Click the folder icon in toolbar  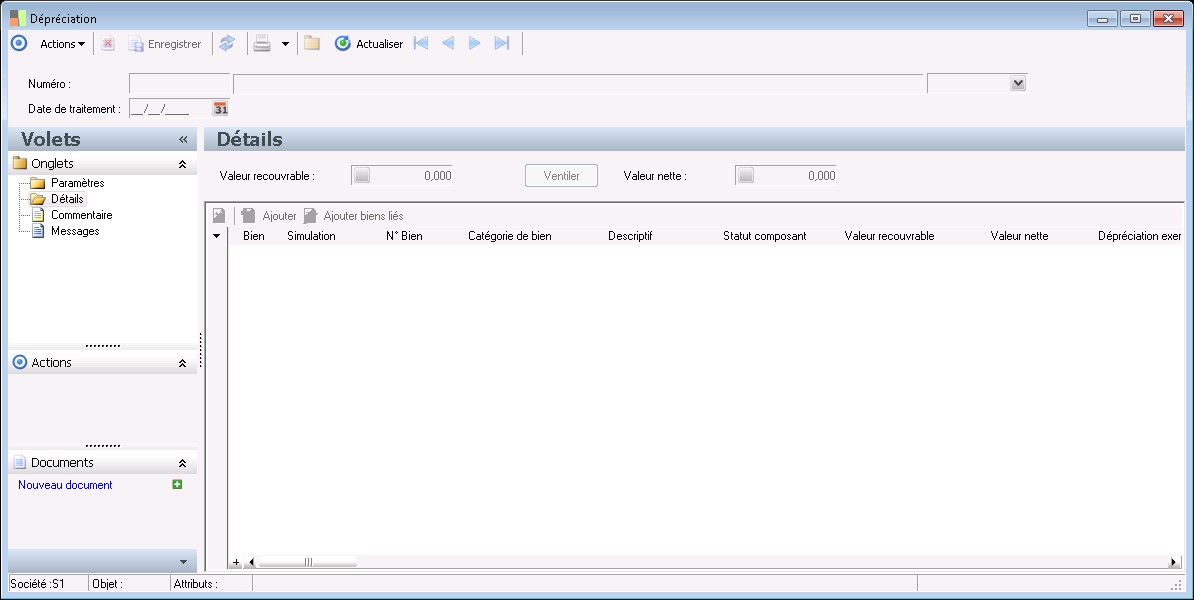tap(311, 43)
